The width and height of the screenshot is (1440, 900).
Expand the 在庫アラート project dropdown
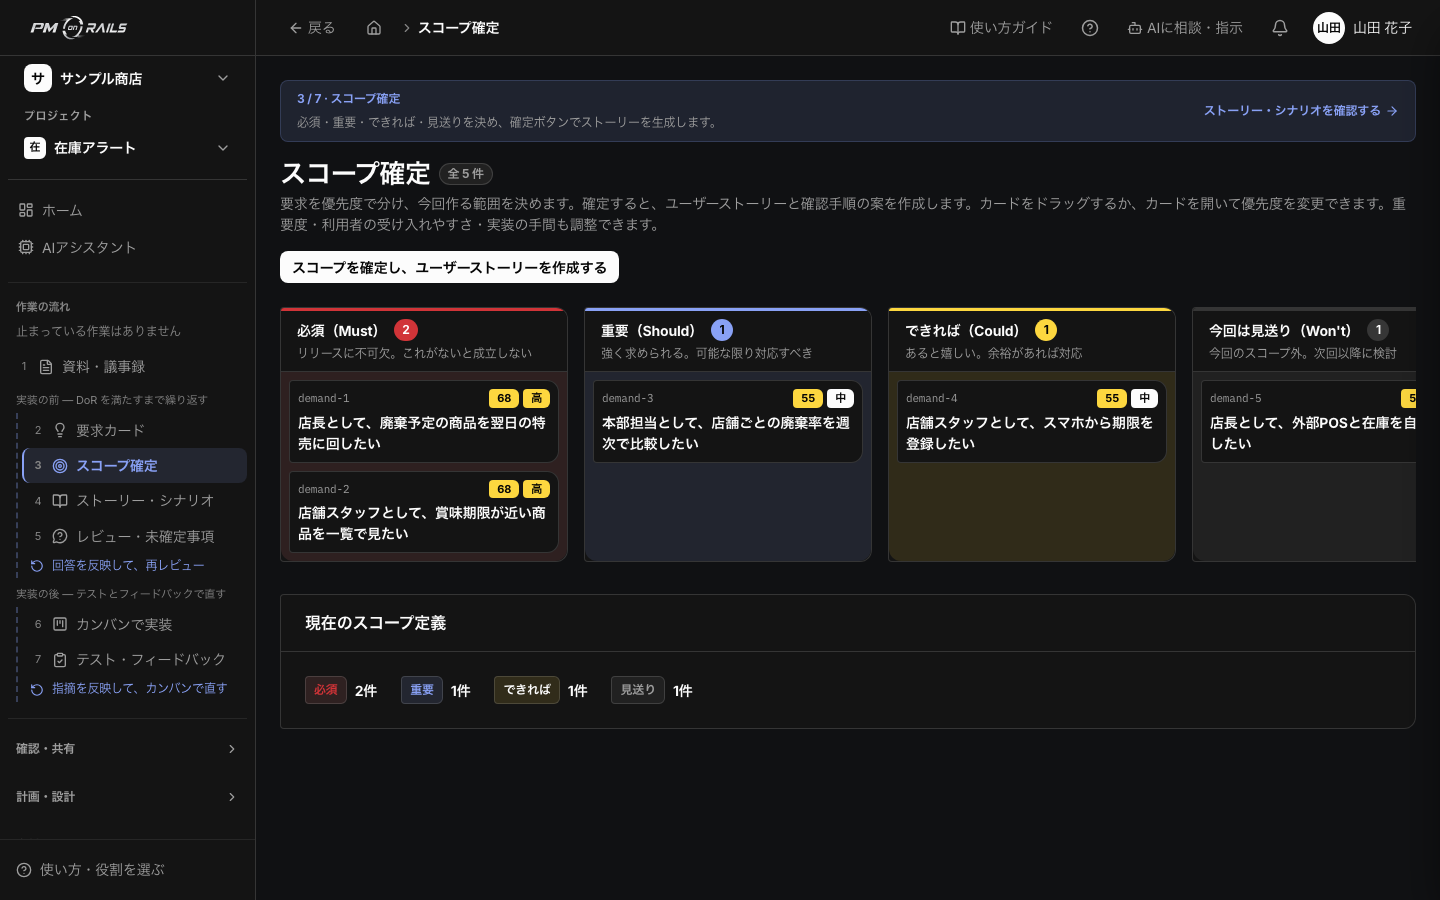point(223,148)
